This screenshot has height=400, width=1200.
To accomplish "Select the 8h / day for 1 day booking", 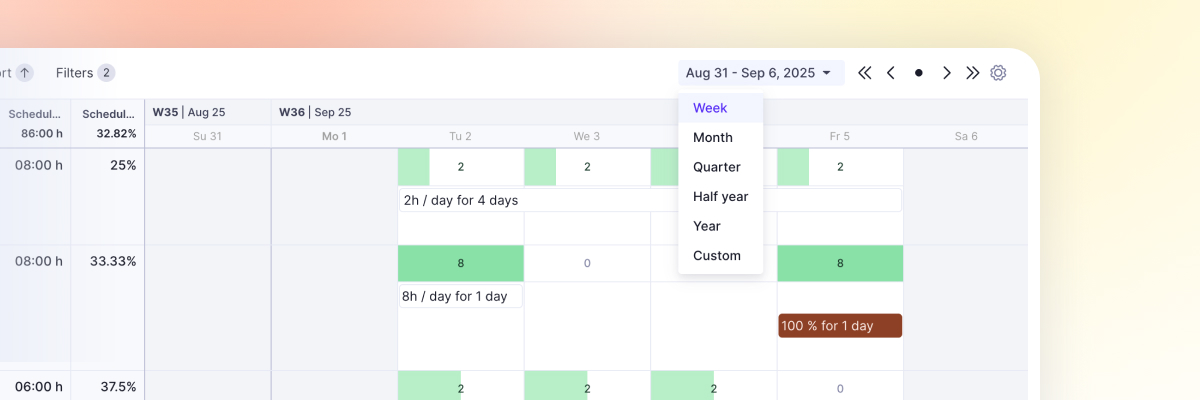I will coord(460,296).
